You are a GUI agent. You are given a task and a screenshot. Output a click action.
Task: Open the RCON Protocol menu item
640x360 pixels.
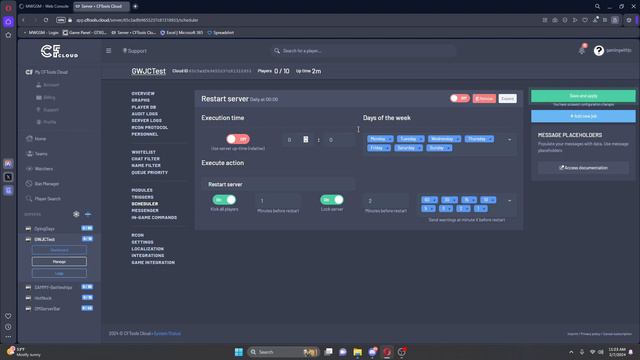149,127
